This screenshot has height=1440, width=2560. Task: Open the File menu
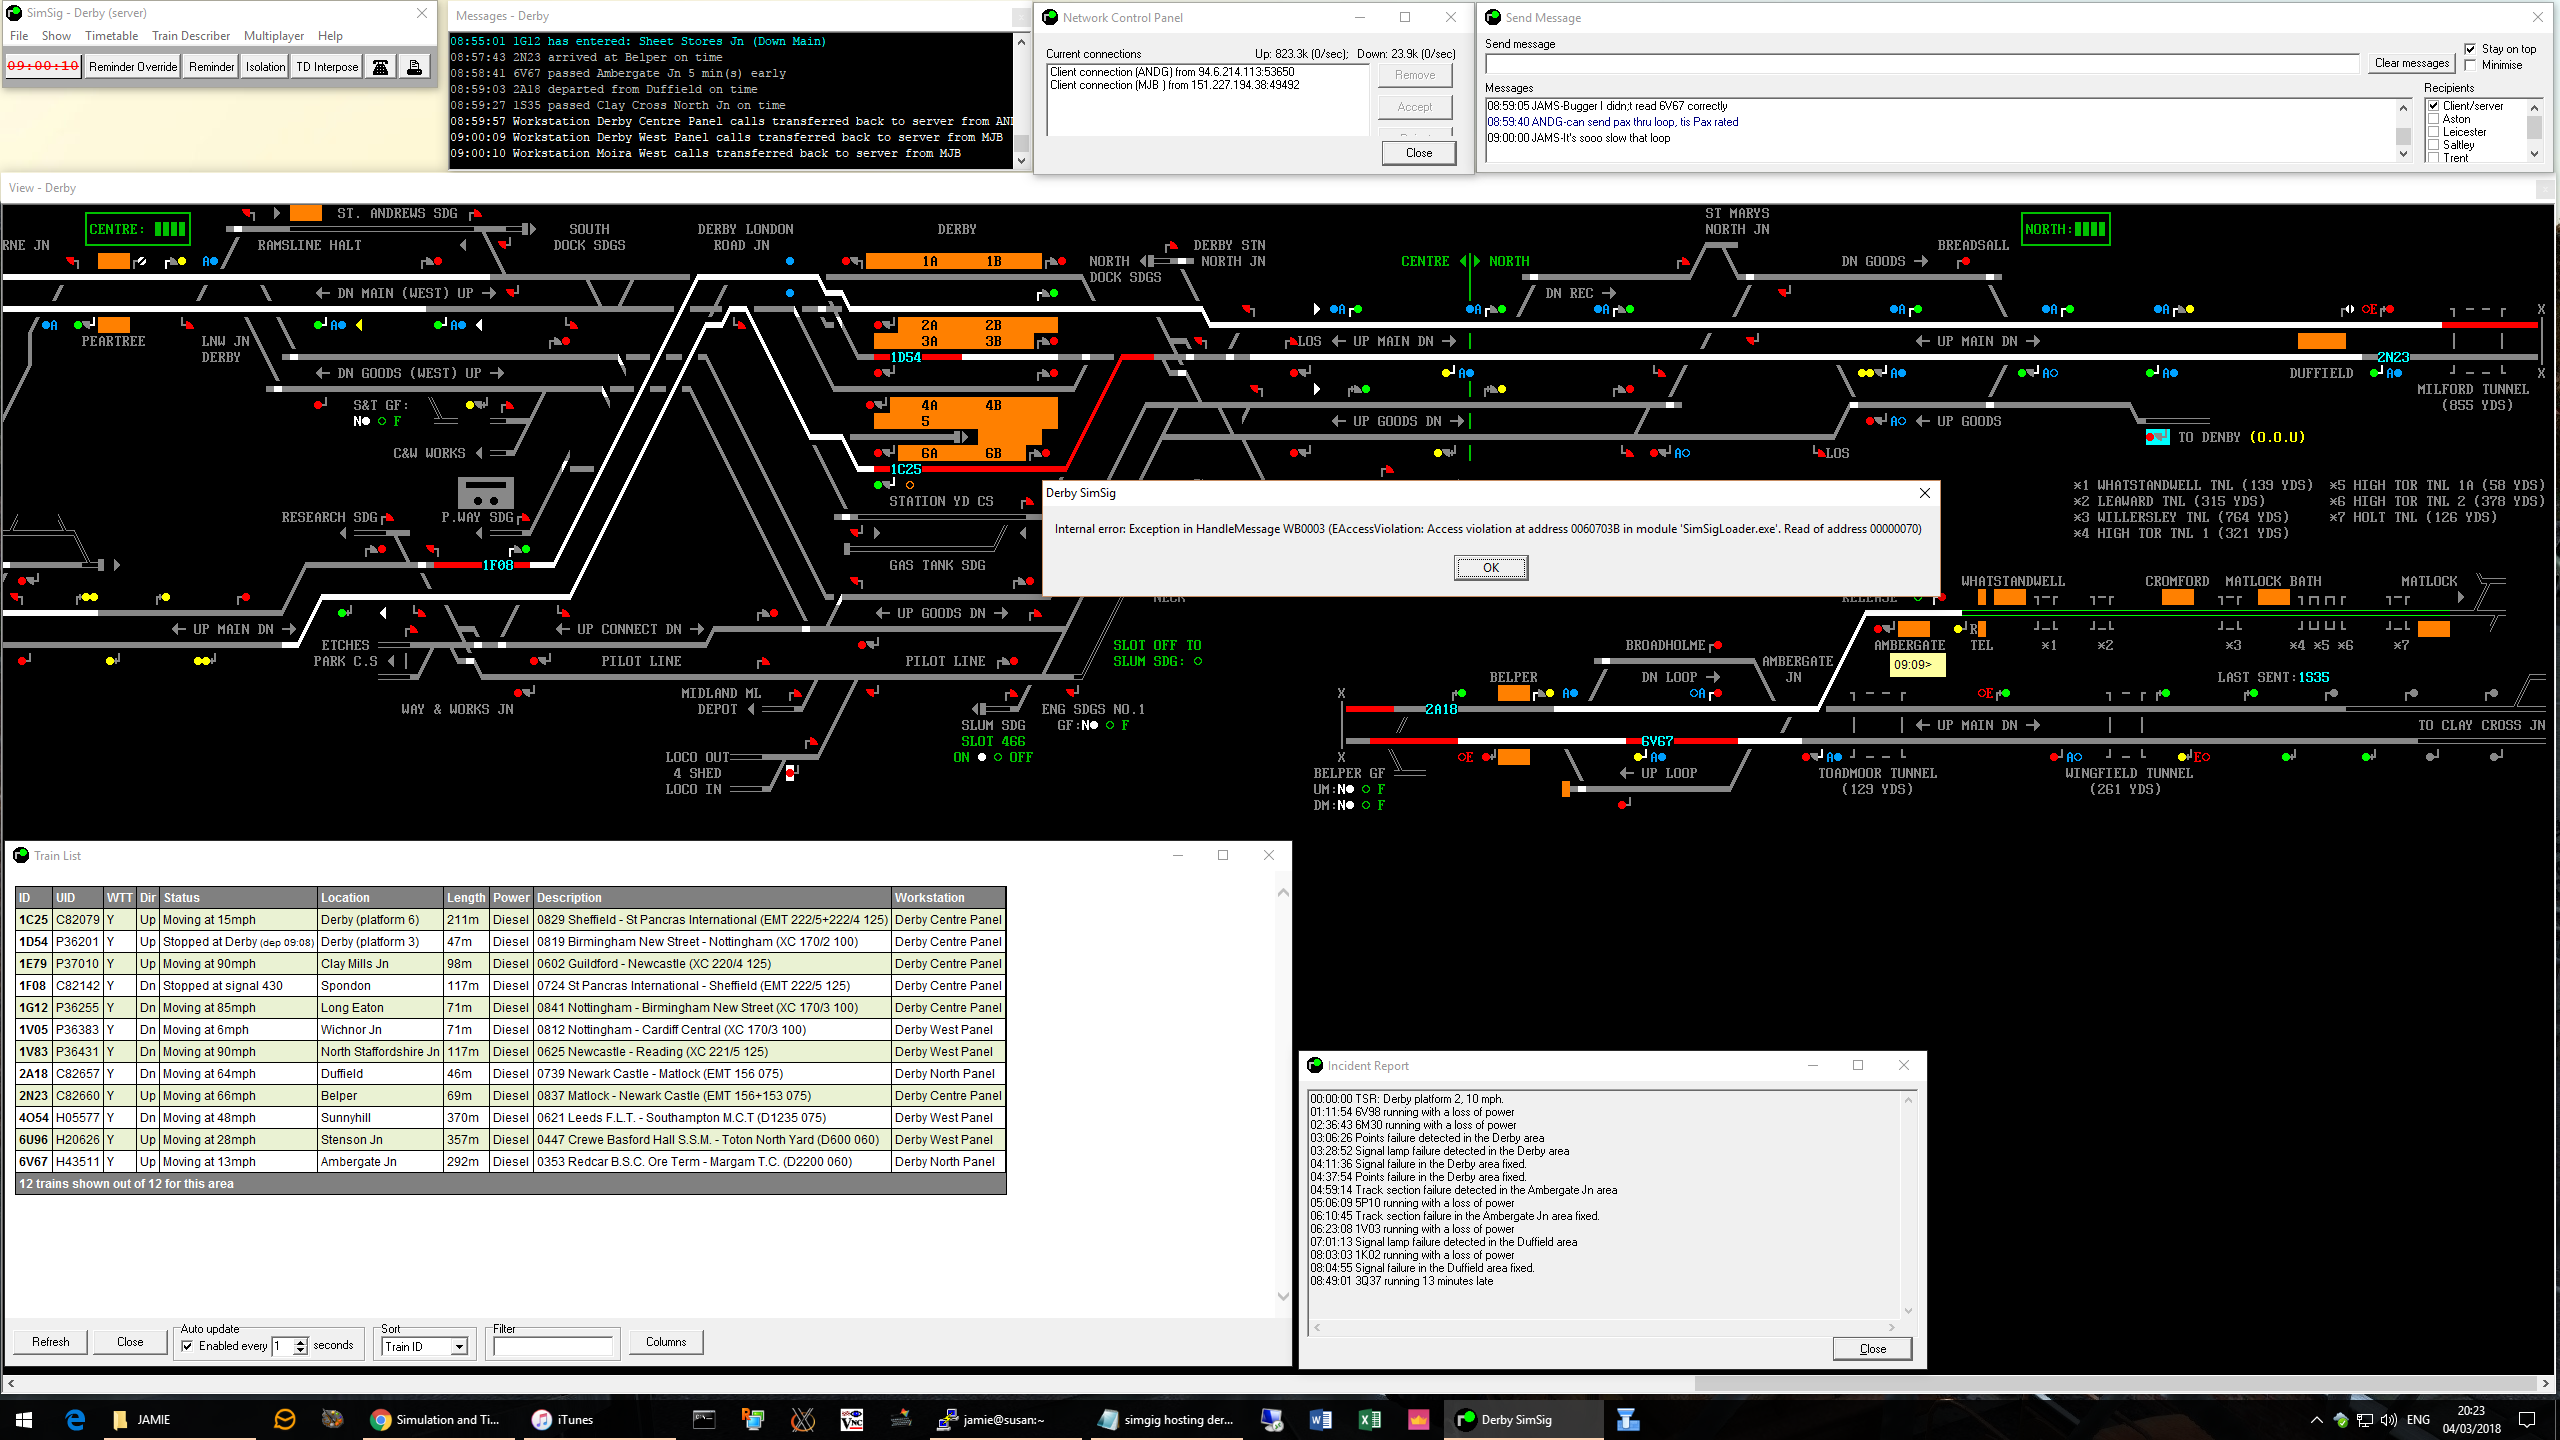pos(19,36)
